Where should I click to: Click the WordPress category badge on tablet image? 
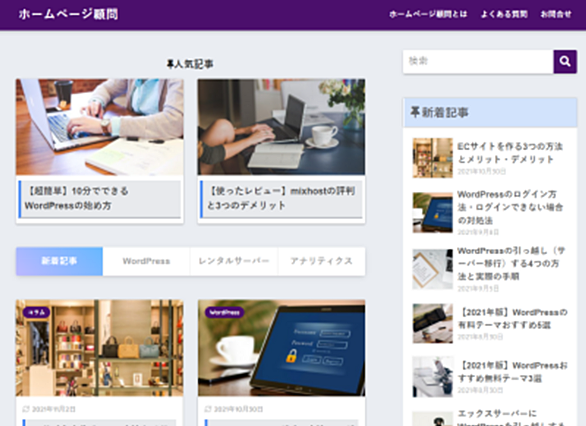click(224, 312)
